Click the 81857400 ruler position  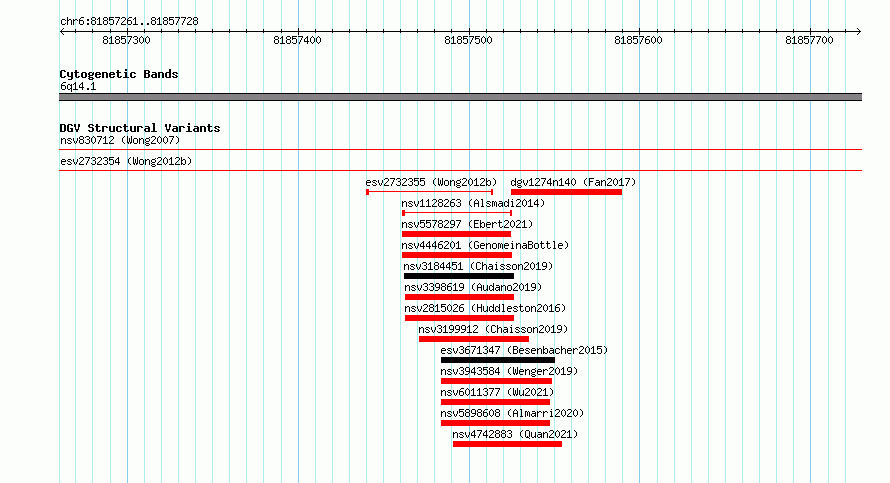pos(297,40)
